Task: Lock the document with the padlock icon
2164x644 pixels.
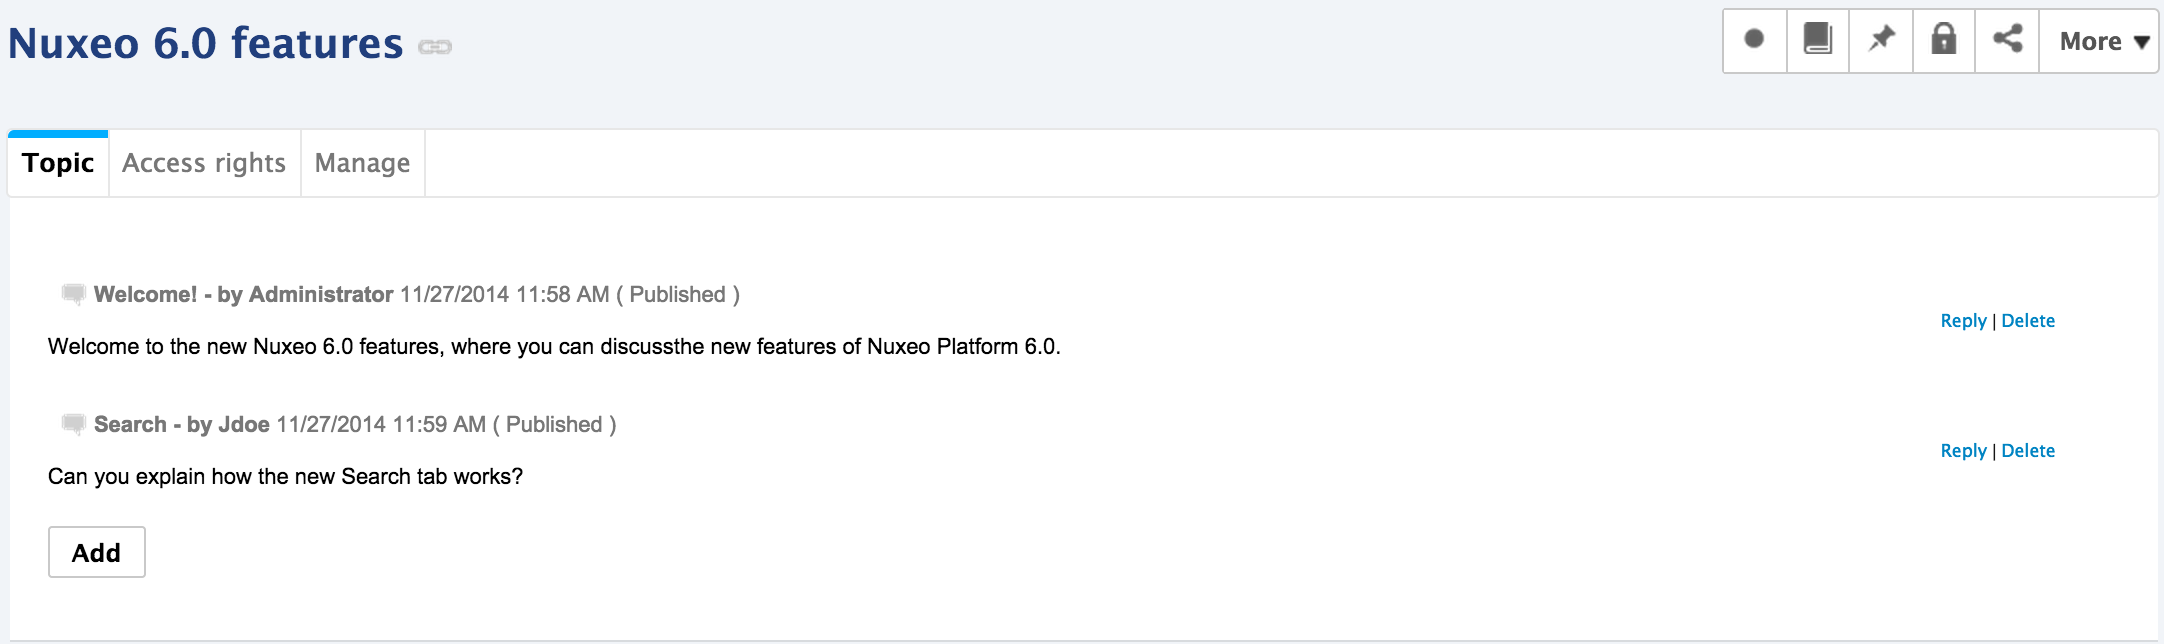Action: pyautogui.click(x=1944, y=40)
